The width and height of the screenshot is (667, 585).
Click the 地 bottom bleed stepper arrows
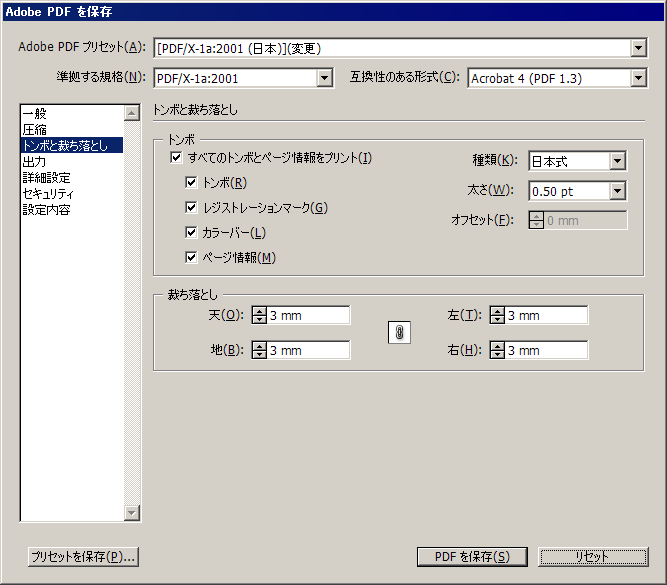coord(259,350)
